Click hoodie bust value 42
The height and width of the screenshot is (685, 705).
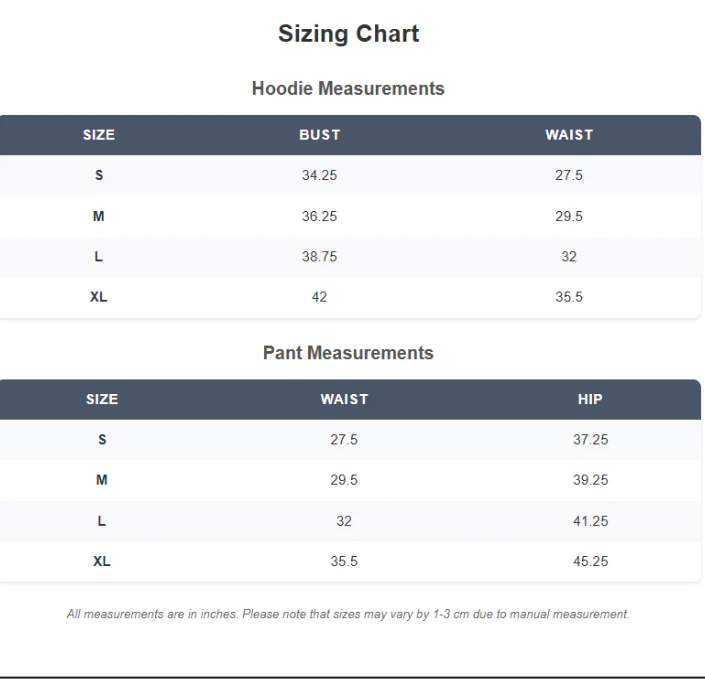pyautogui.click(x=319, y=297)
